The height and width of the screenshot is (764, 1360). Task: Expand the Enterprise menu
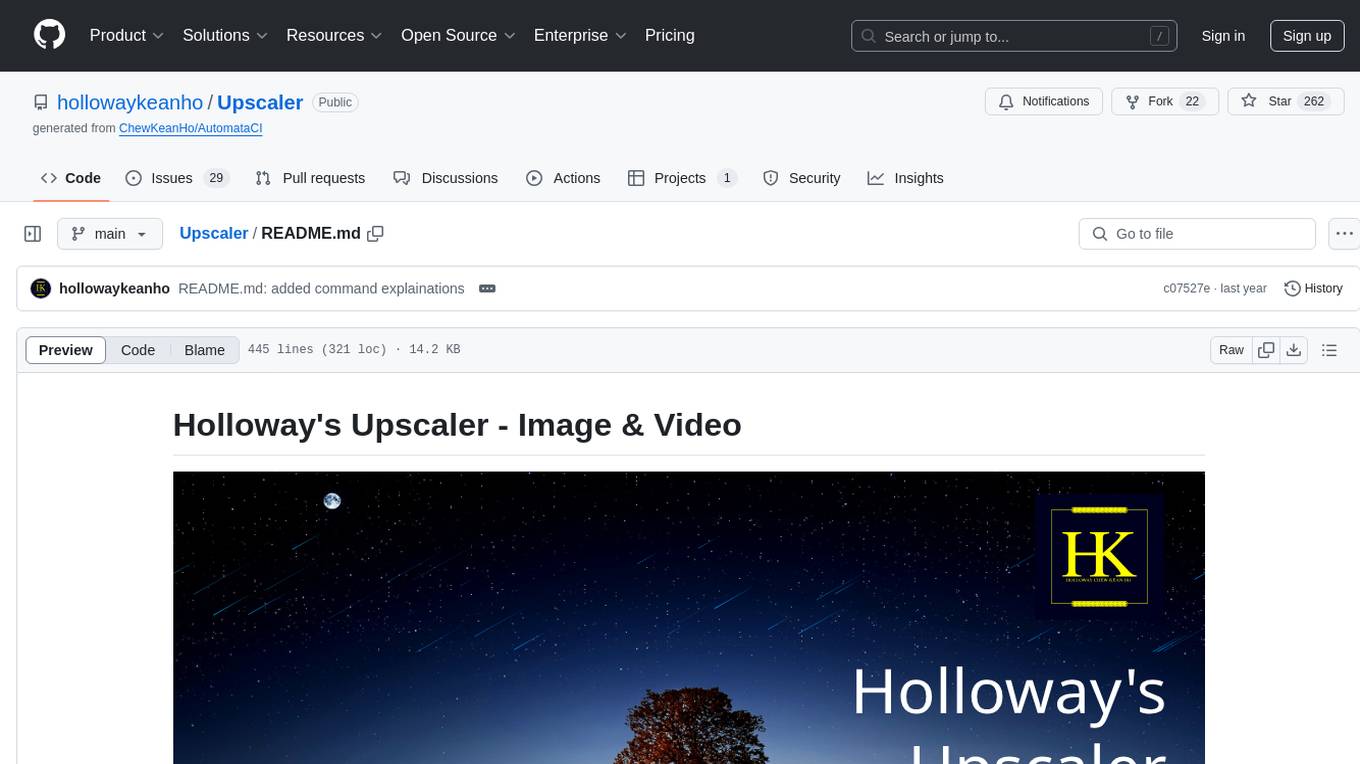pyautogui.click(x=580, y=35)
